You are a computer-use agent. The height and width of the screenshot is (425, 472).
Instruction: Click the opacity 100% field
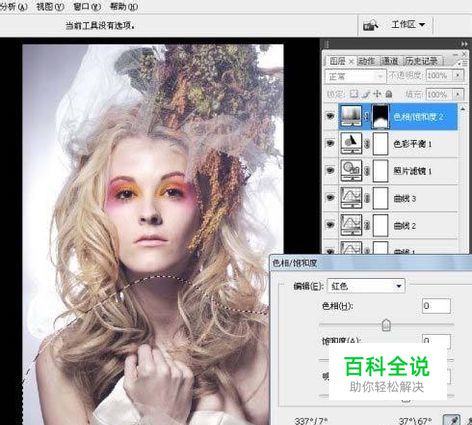pyautogui.click(x=439, y=76)
